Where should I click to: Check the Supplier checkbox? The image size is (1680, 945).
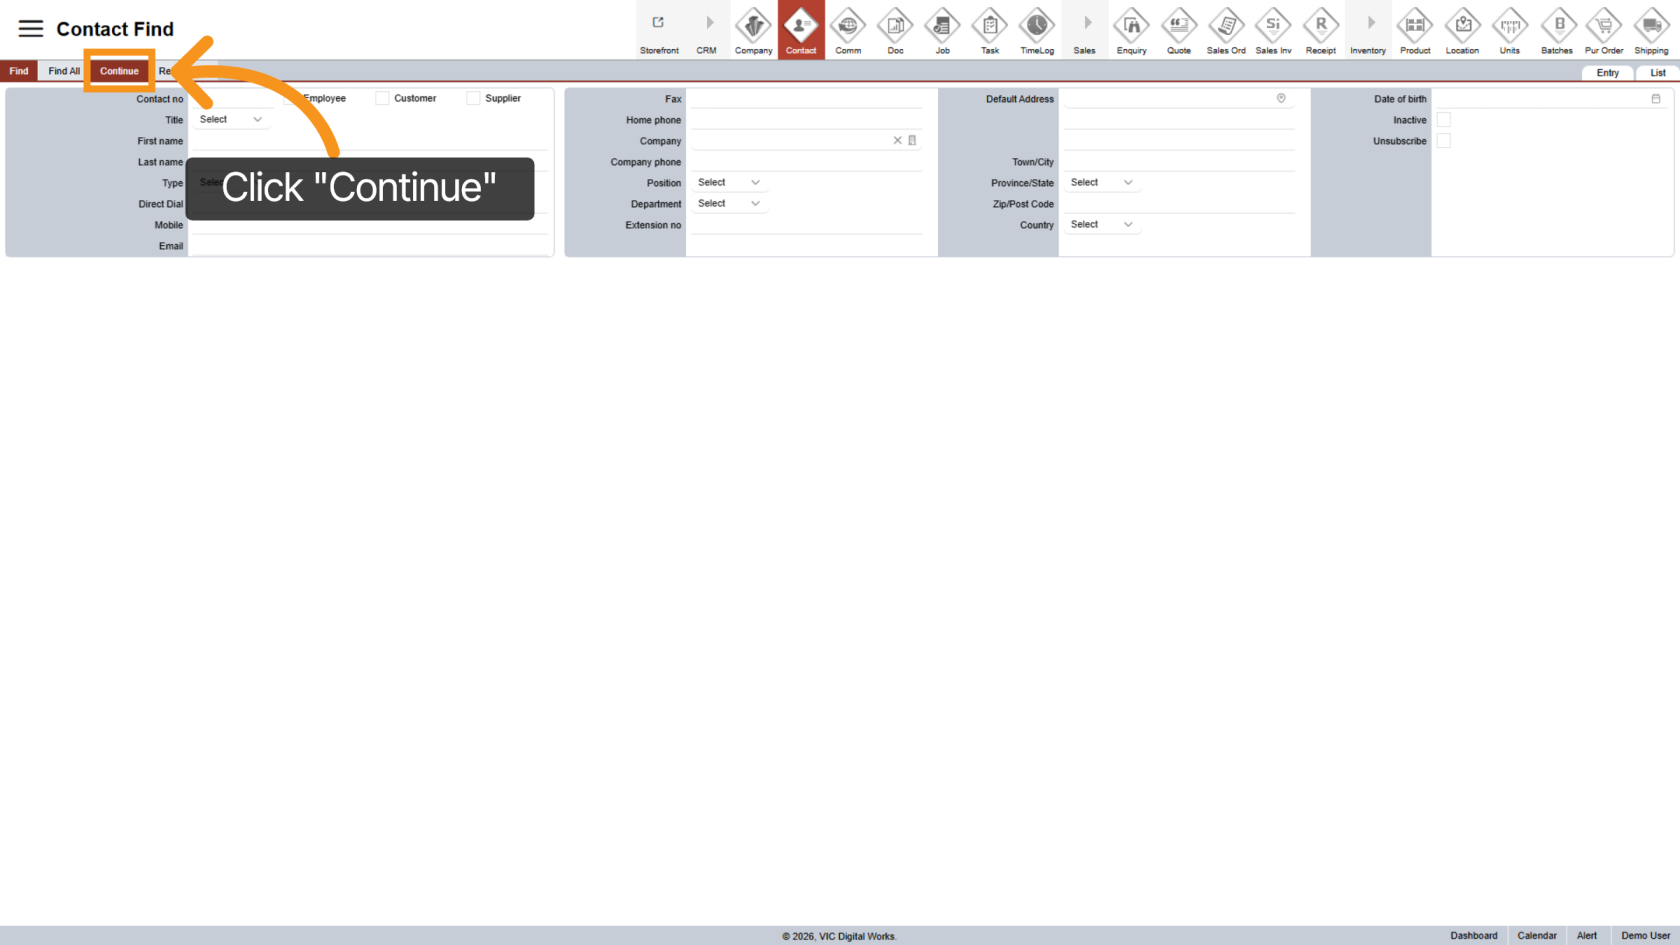tap(472, 97)
